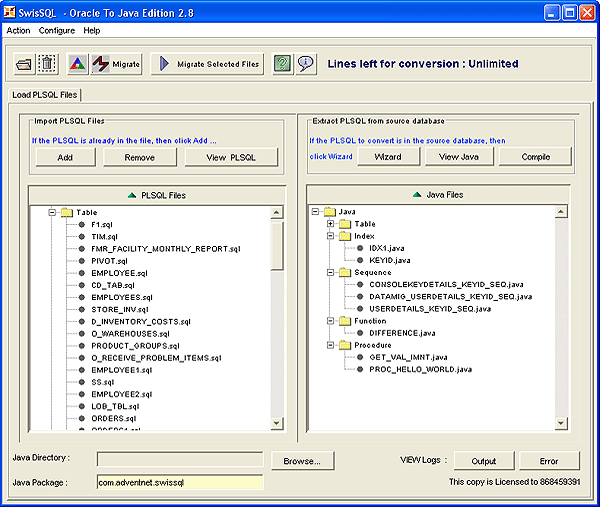This screenshot has width=600, height=507.
Task: Launch the Wizard button
Action: pos(388,157)
